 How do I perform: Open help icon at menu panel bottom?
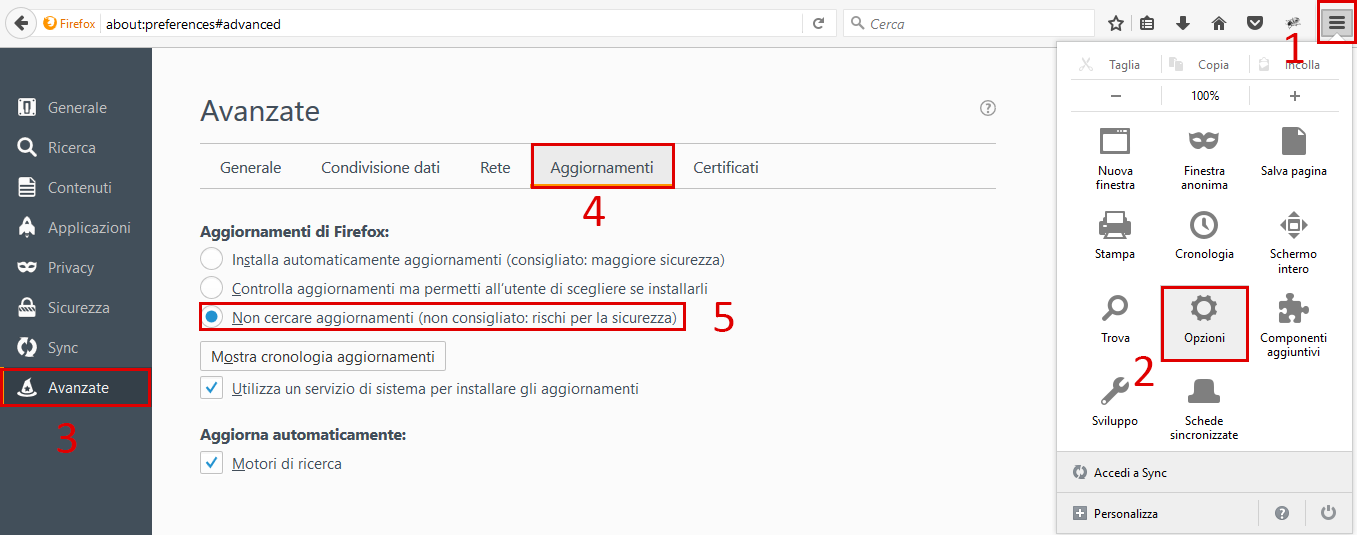[x=1282, y=513]
